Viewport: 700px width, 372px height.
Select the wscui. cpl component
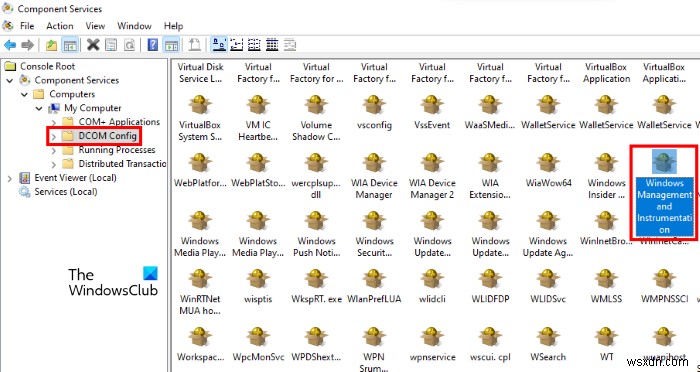point(490,344)
